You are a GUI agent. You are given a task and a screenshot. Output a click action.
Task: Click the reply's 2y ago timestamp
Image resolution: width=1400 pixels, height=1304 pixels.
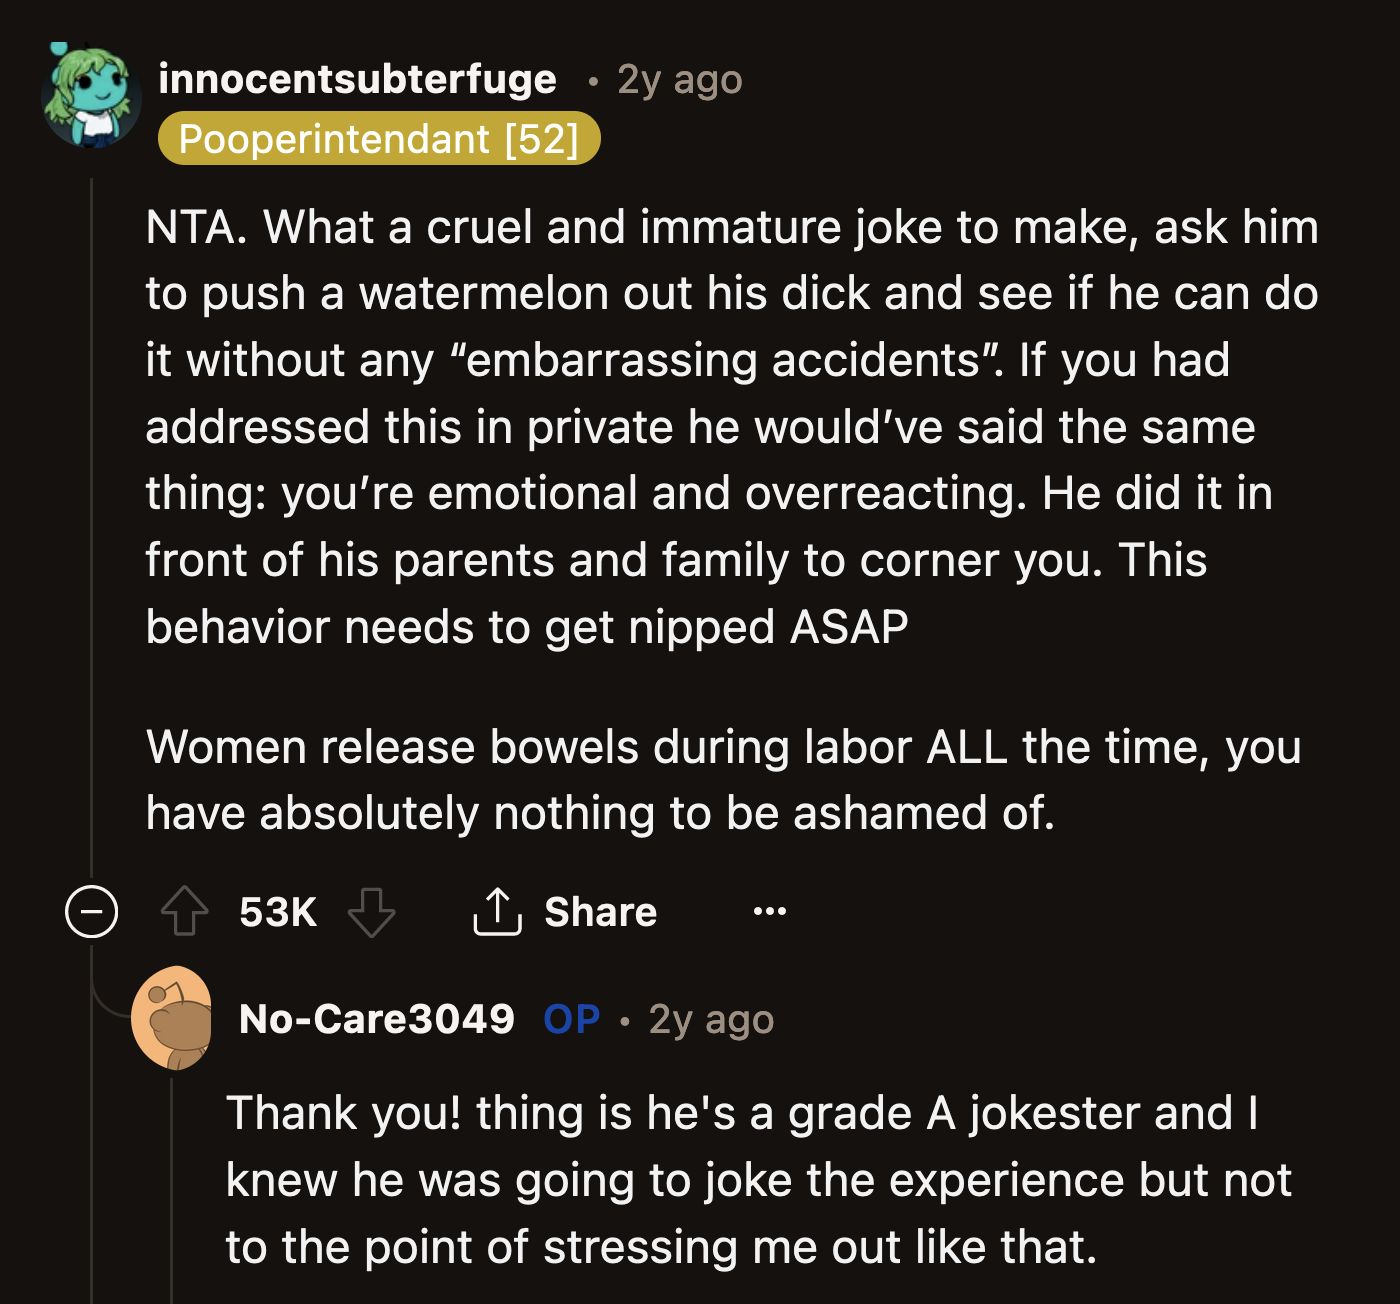coord(711,1019)
